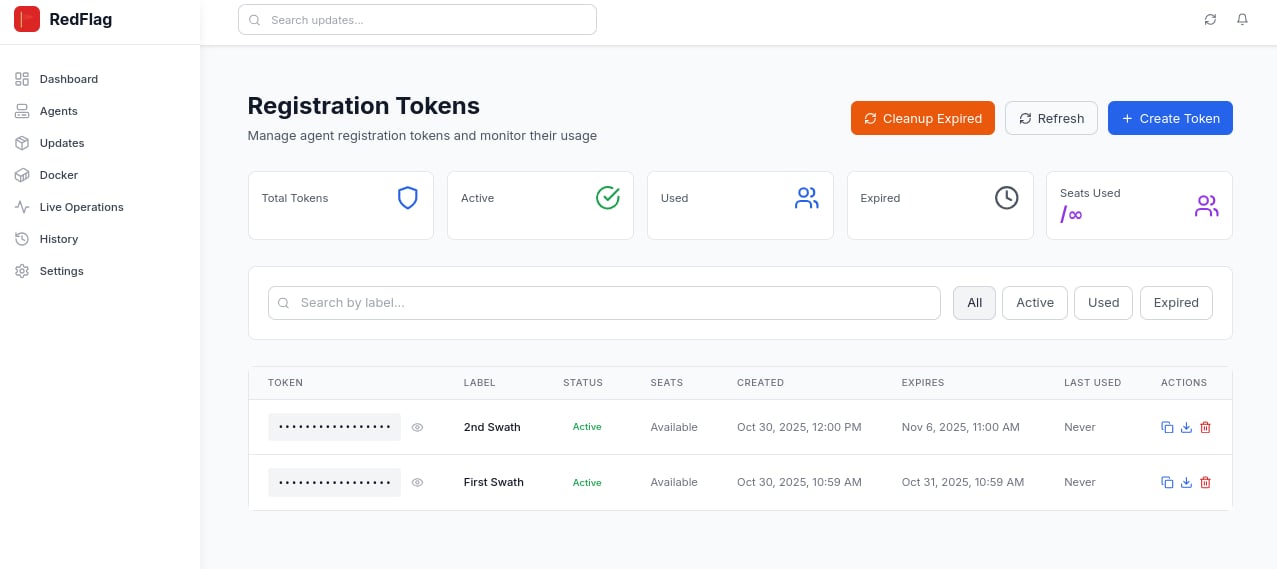Filter tokens by Used status

(x=1103, y=303)
